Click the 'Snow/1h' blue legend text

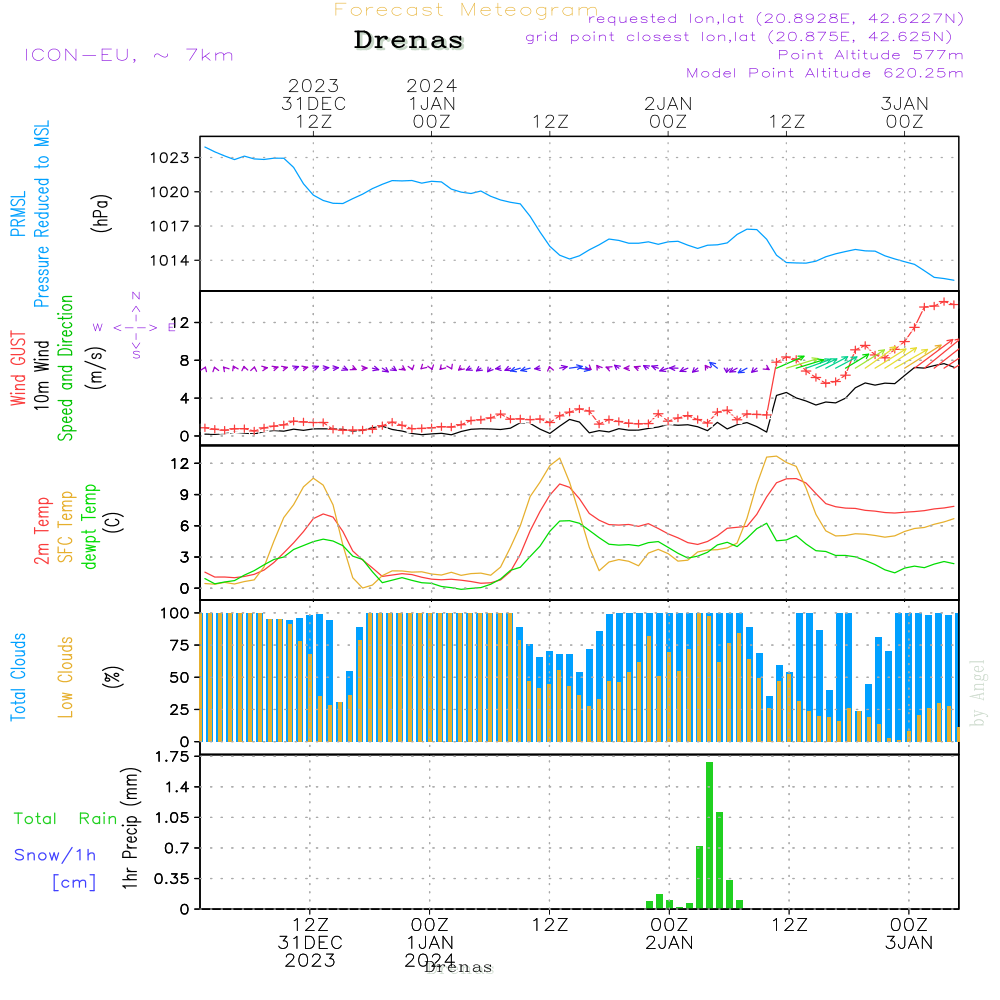tap(55, 855)
